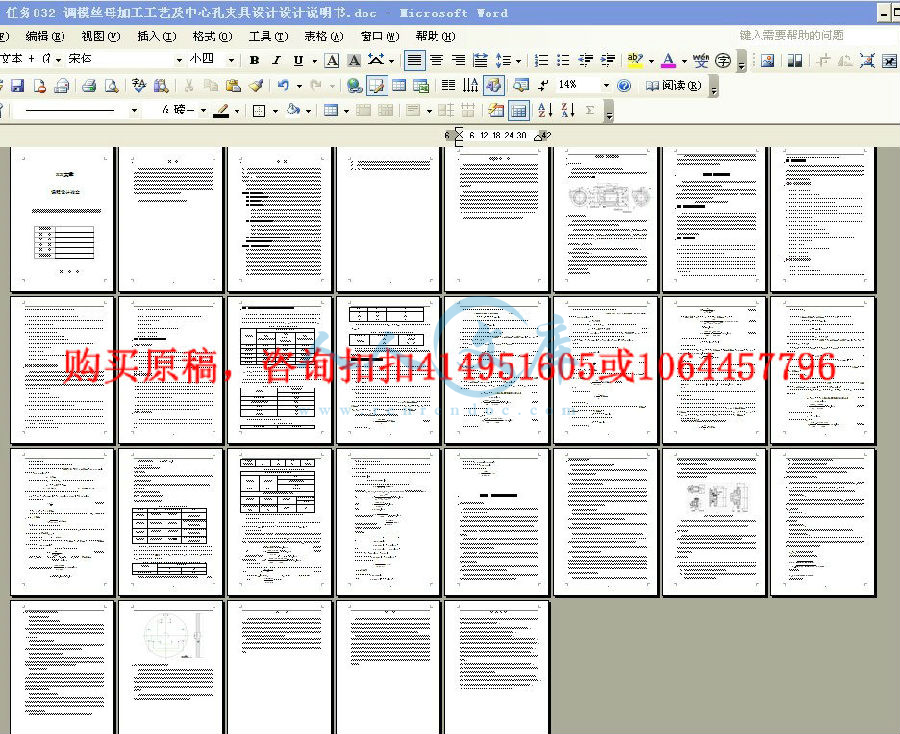Click the Save icon
Image resolution: width=900 pixels, height=734 pixels.
pos(18,86)
